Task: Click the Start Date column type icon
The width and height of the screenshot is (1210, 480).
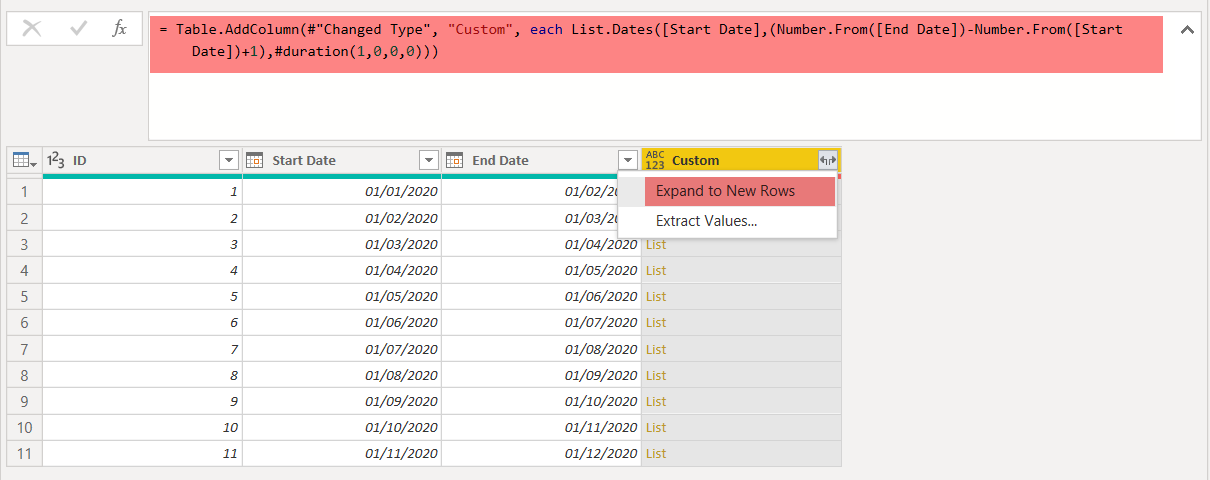Action: [x=255, y=160]
